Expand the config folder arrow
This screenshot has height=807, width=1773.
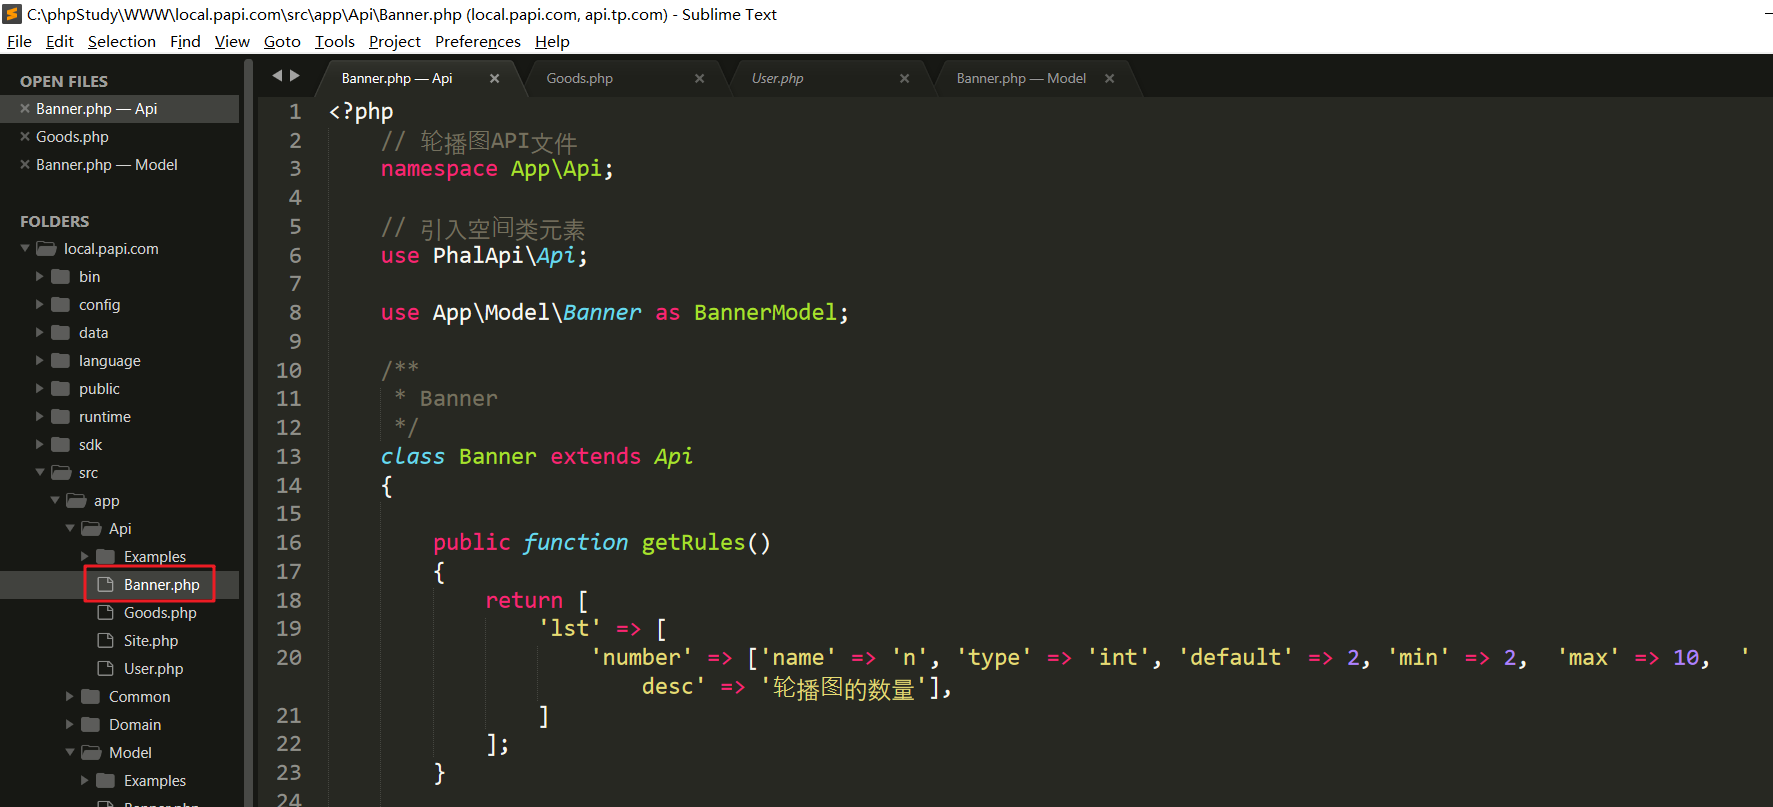point(40,305)
